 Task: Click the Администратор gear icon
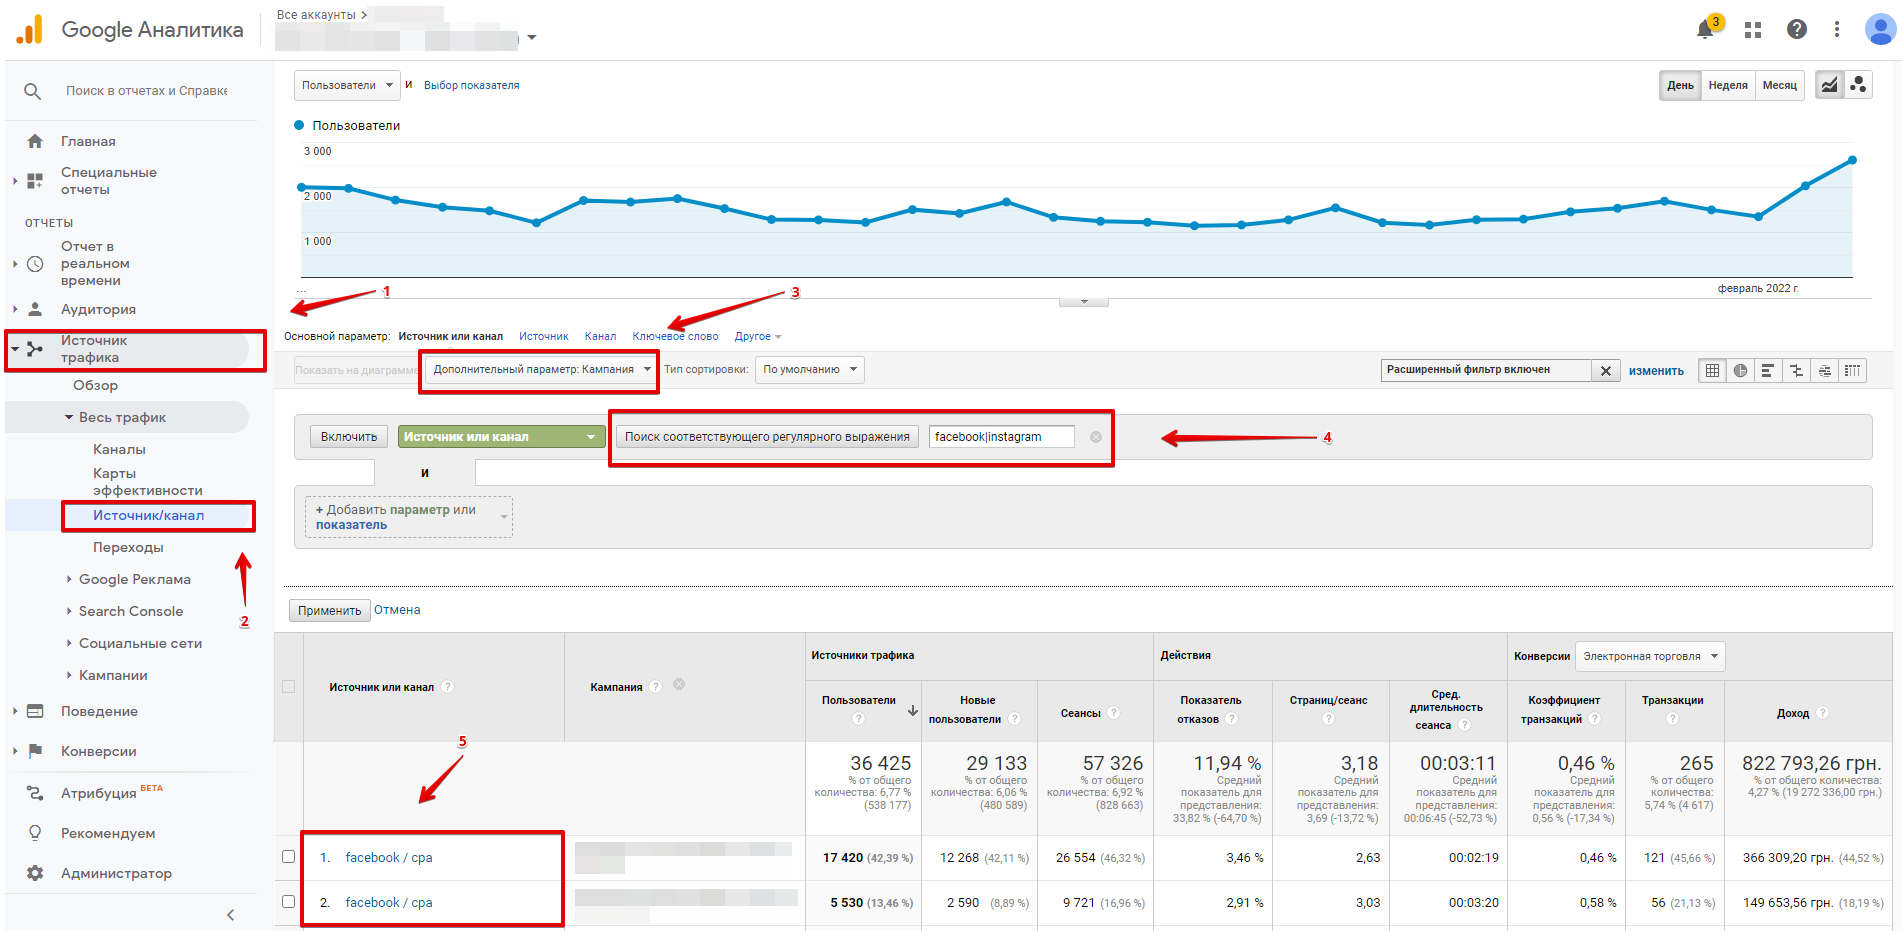[35, 873]
